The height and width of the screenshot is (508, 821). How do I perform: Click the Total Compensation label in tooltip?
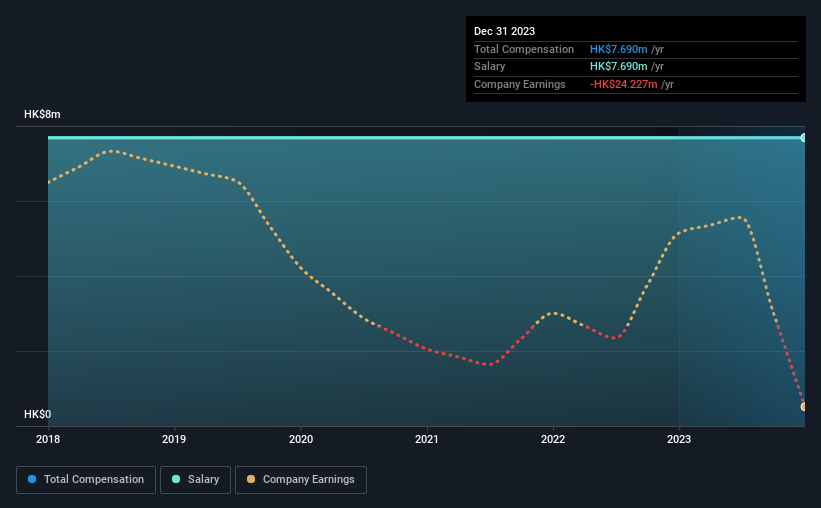click(x=524, y=49)
